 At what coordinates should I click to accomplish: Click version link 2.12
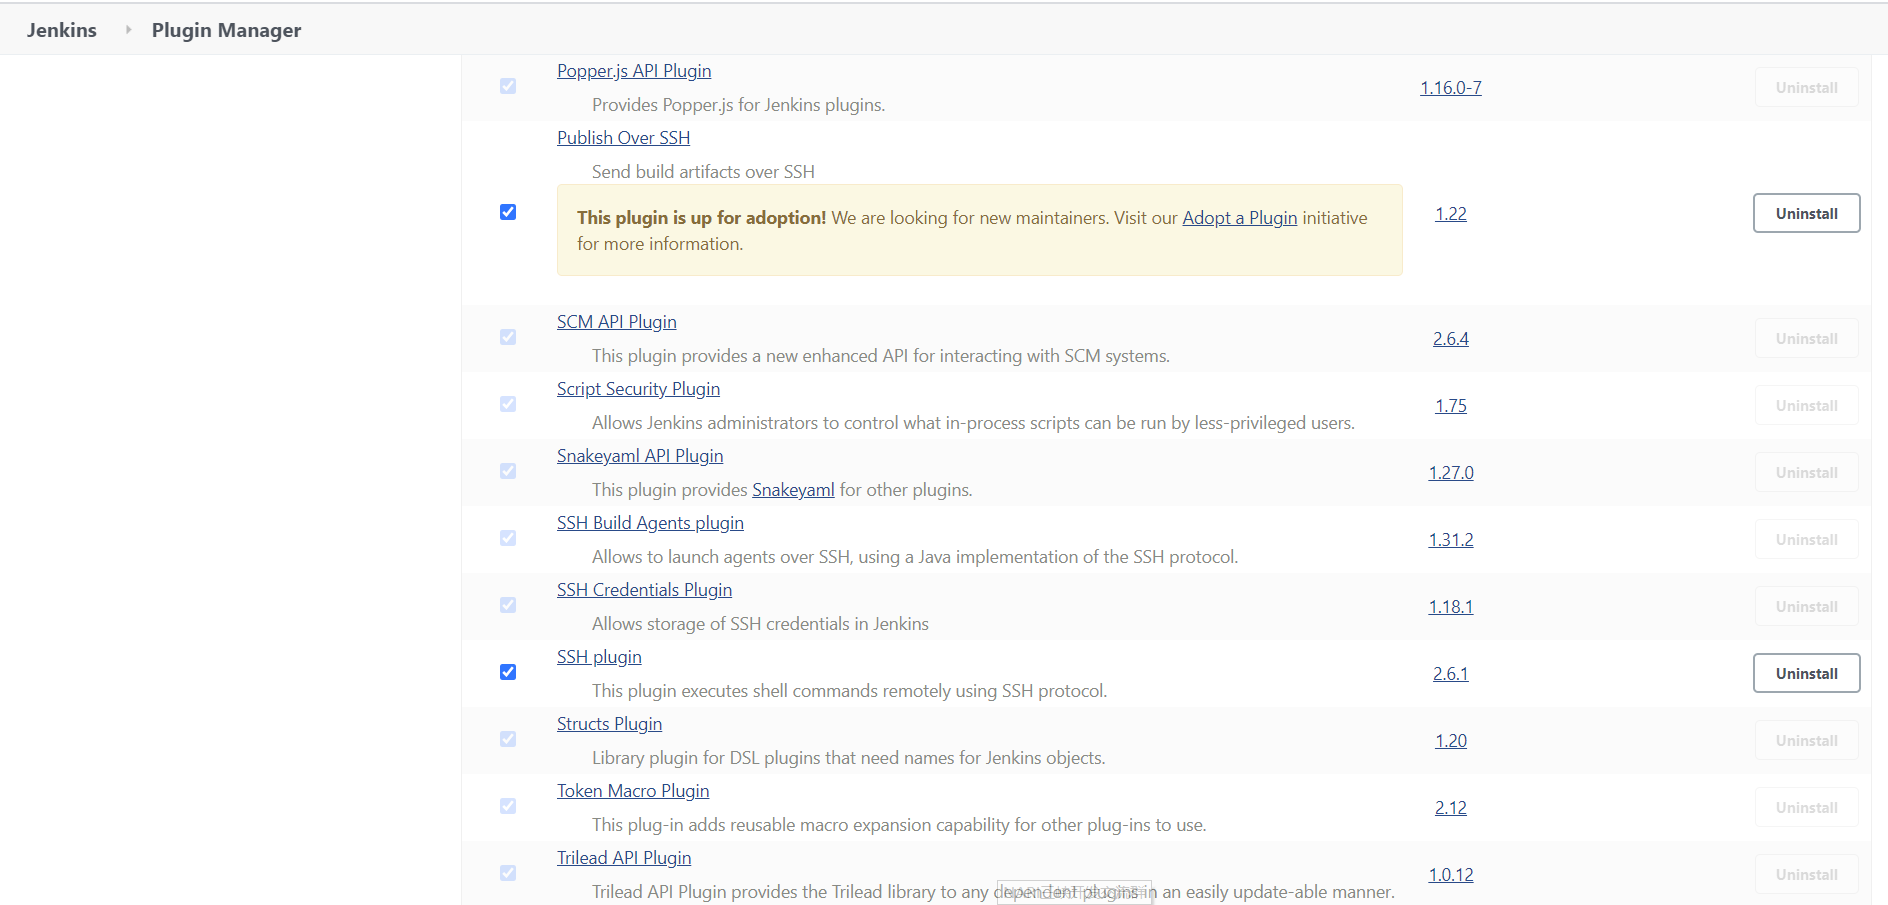1450,808
